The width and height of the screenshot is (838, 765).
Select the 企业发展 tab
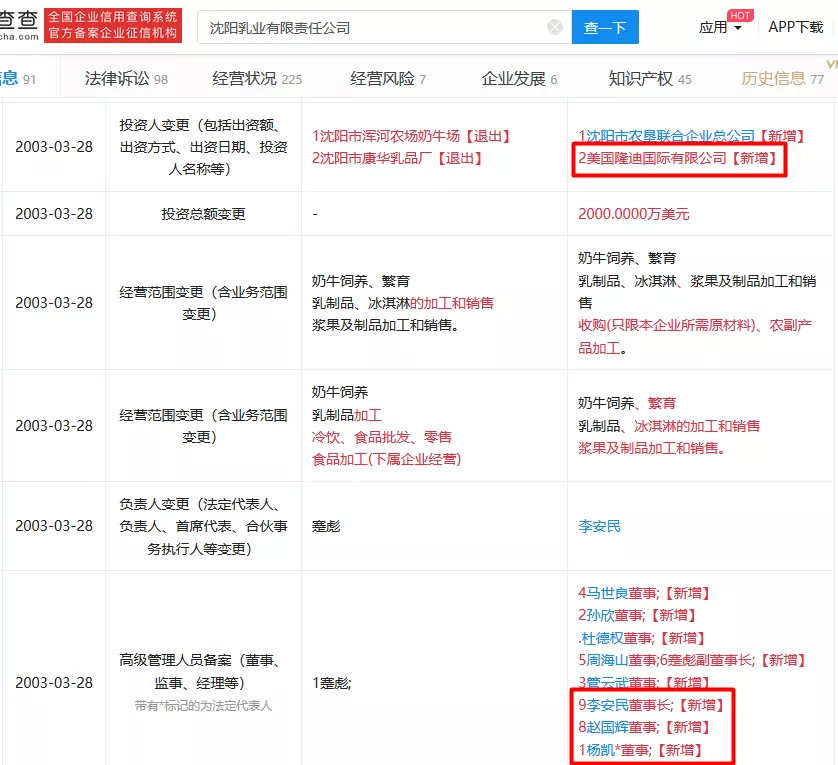519,79
